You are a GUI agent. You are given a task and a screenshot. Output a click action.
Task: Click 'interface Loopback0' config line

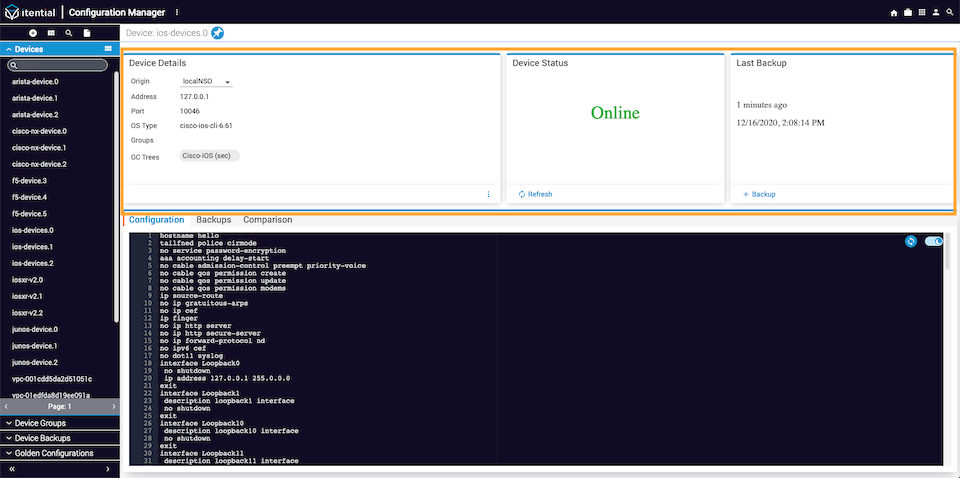[x=200, y=364]
